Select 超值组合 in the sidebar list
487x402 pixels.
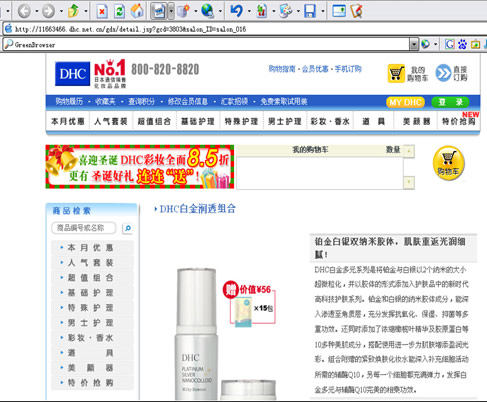pyautogui.click(x=90, y=278)
